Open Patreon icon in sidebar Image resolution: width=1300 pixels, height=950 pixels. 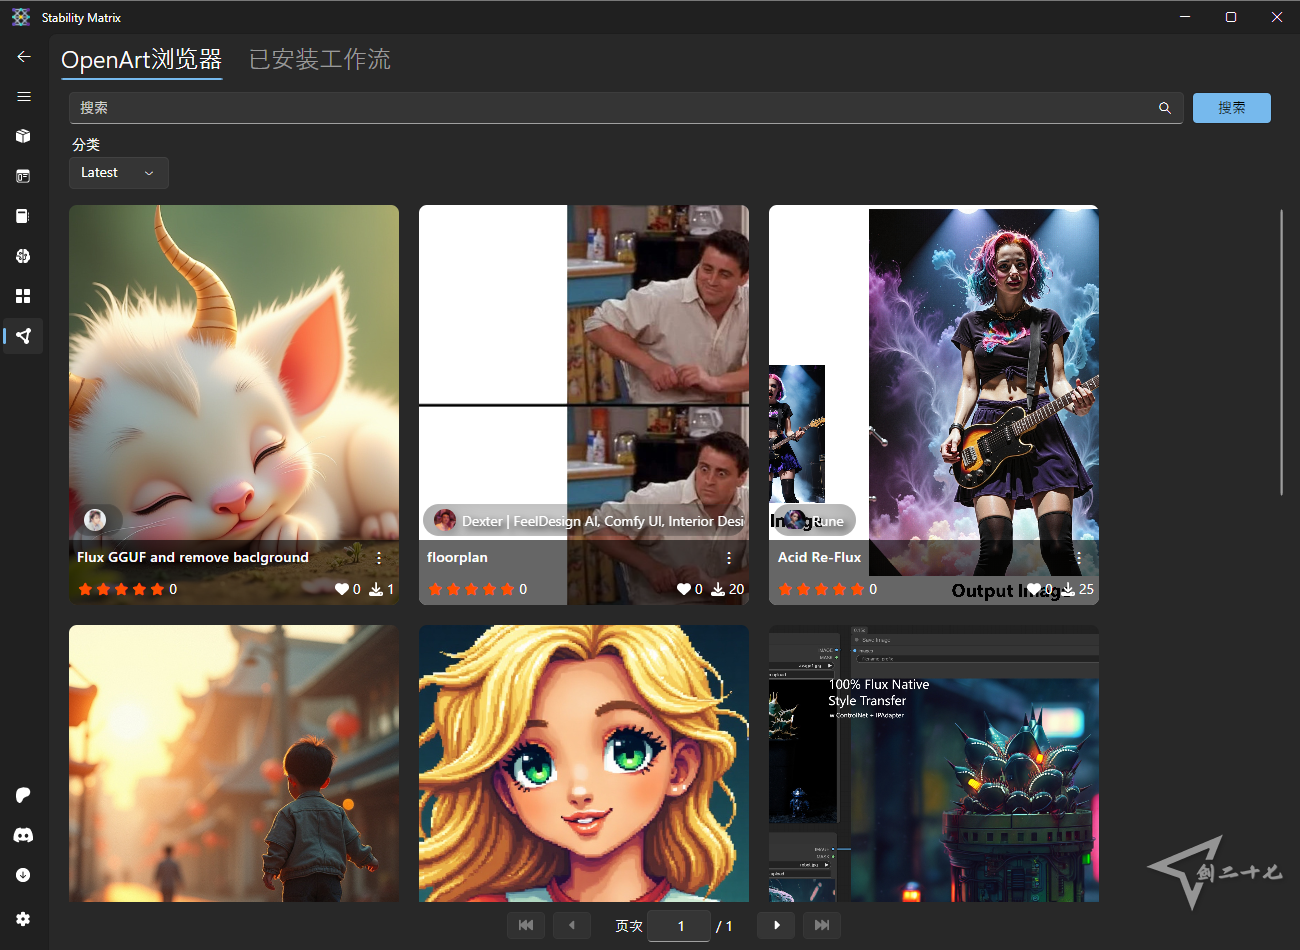coord(24,795)
